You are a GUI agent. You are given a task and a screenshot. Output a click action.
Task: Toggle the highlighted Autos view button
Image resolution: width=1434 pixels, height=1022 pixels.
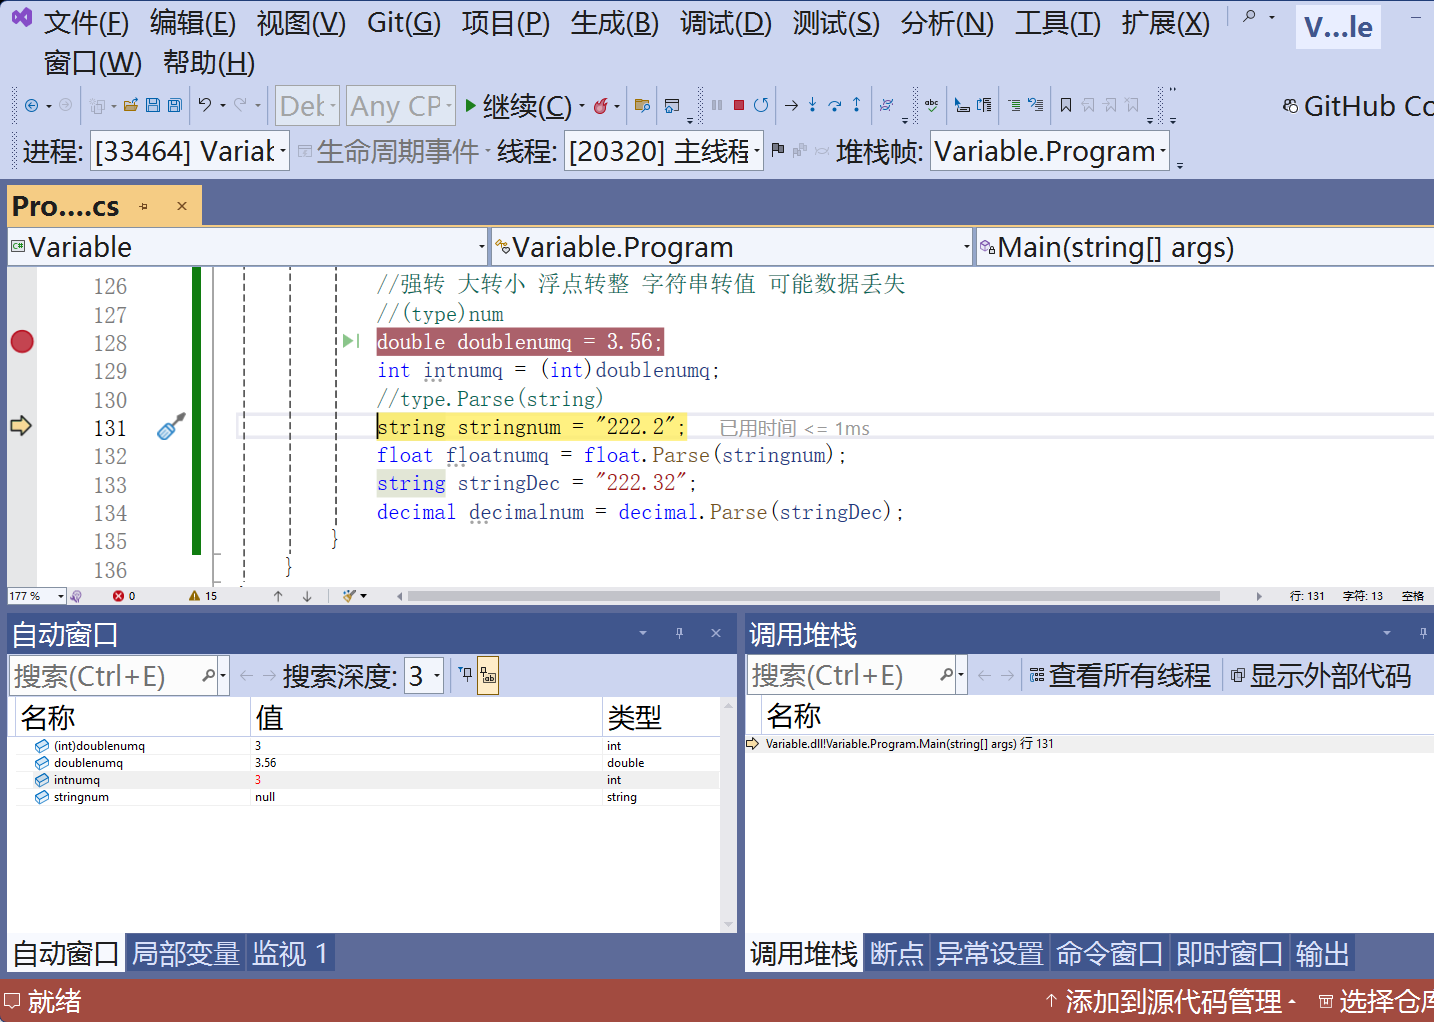[488, 676]
